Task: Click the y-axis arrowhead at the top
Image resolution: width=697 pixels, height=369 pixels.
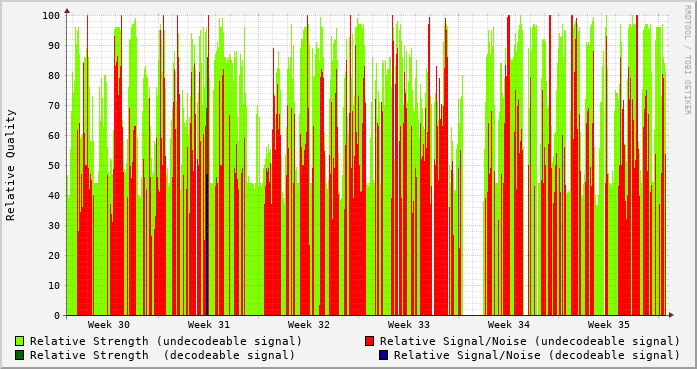Action: (x=67, y=11)
